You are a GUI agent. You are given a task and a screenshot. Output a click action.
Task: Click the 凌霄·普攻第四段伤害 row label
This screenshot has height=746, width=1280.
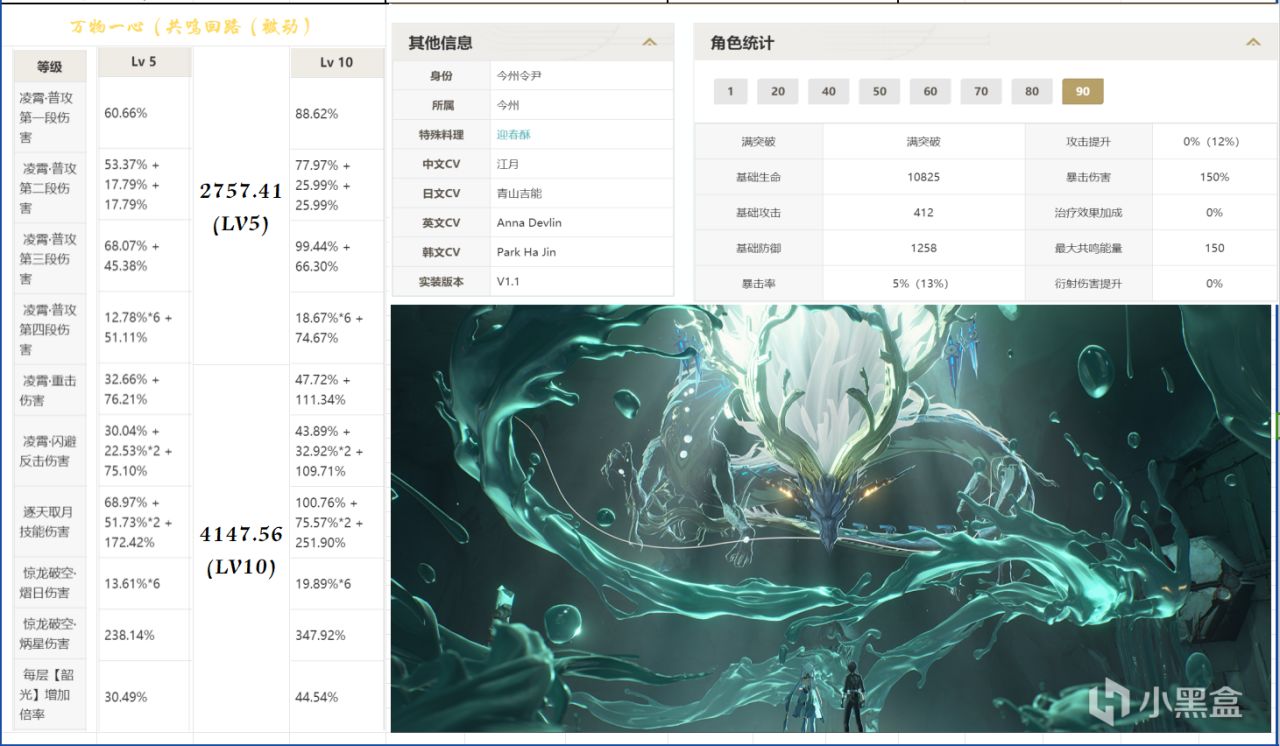point(47,329)
